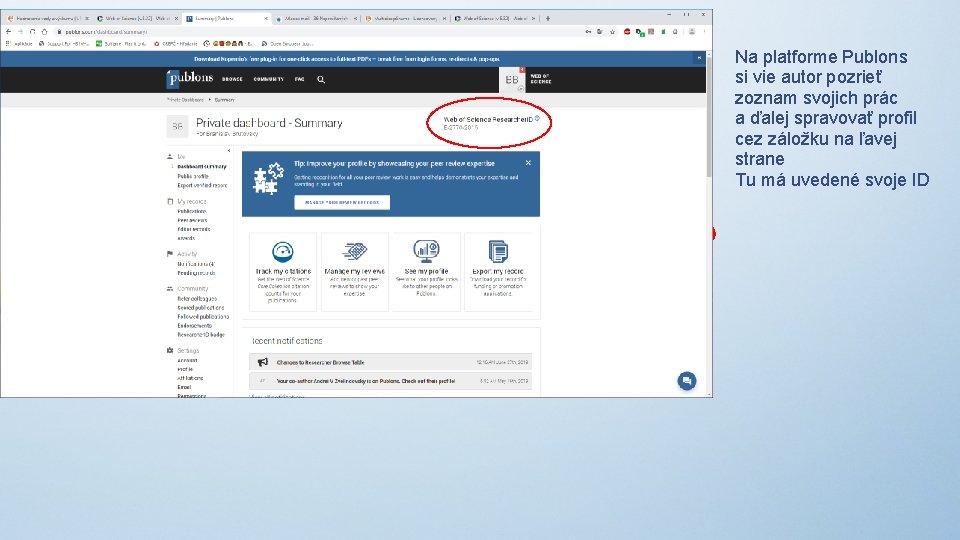Click the Track my citations gauge icon
The height and width of the screenshot is (540, 960).
pyautogui.click(x=283, y=252)
